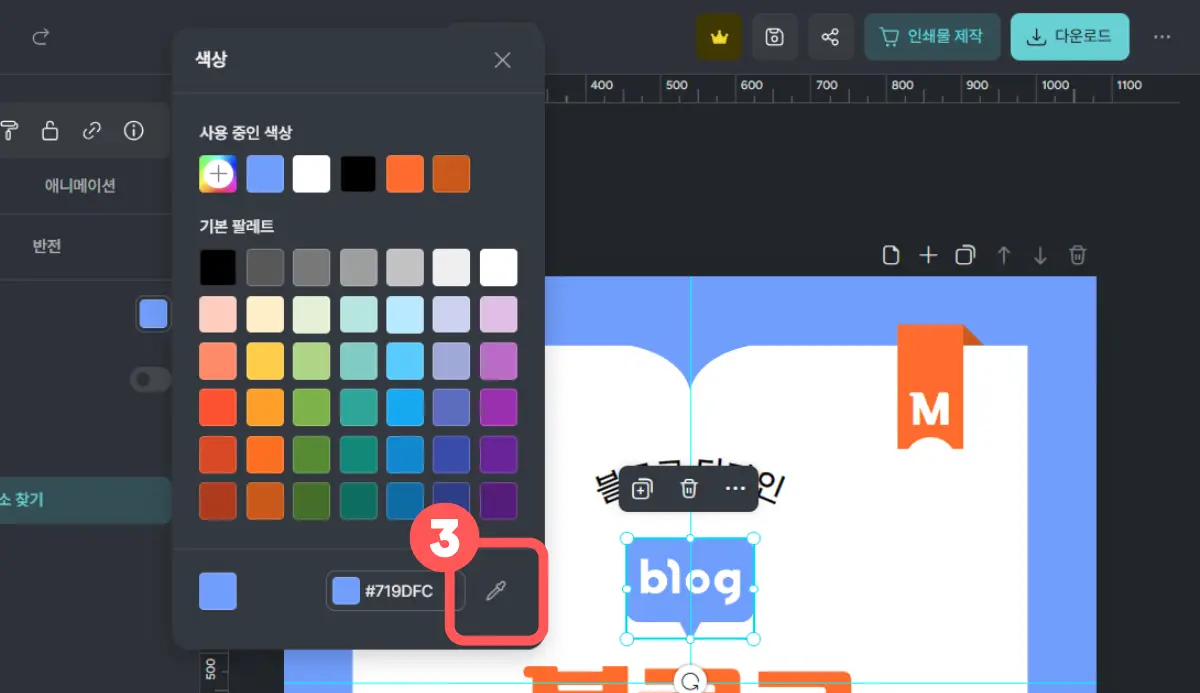Duplicate the selected element from floating toolbar

click(642, 488)
